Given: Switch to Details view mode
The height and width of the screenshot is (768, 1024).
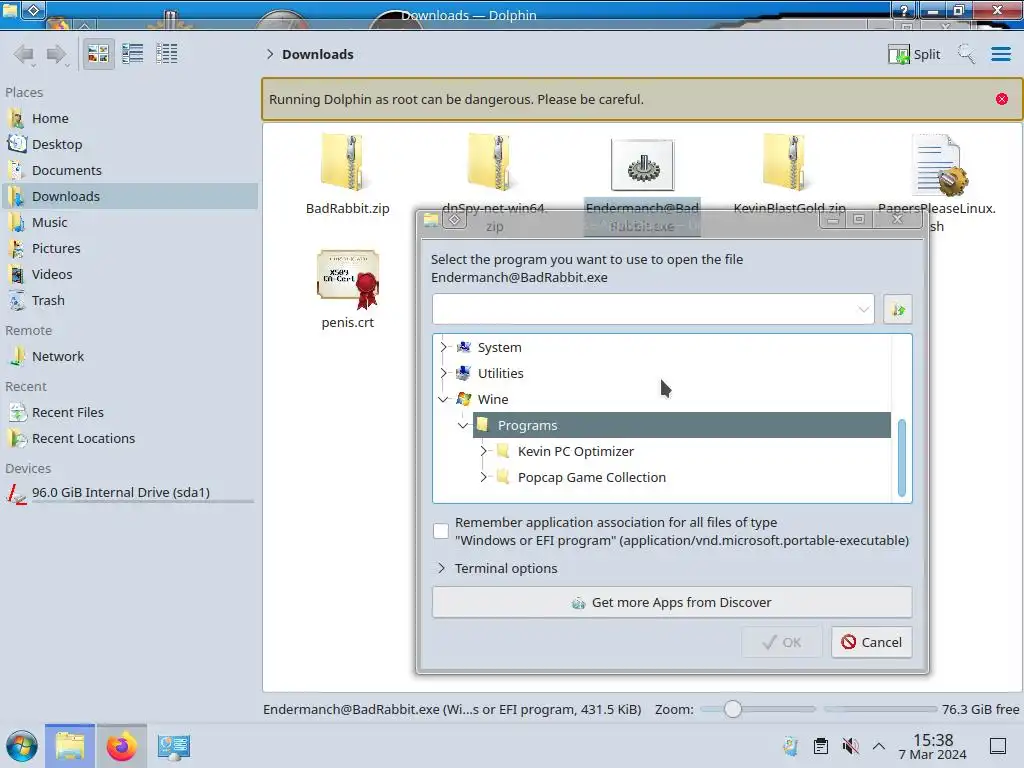Looking at the screenshot, I should (167, 54).
